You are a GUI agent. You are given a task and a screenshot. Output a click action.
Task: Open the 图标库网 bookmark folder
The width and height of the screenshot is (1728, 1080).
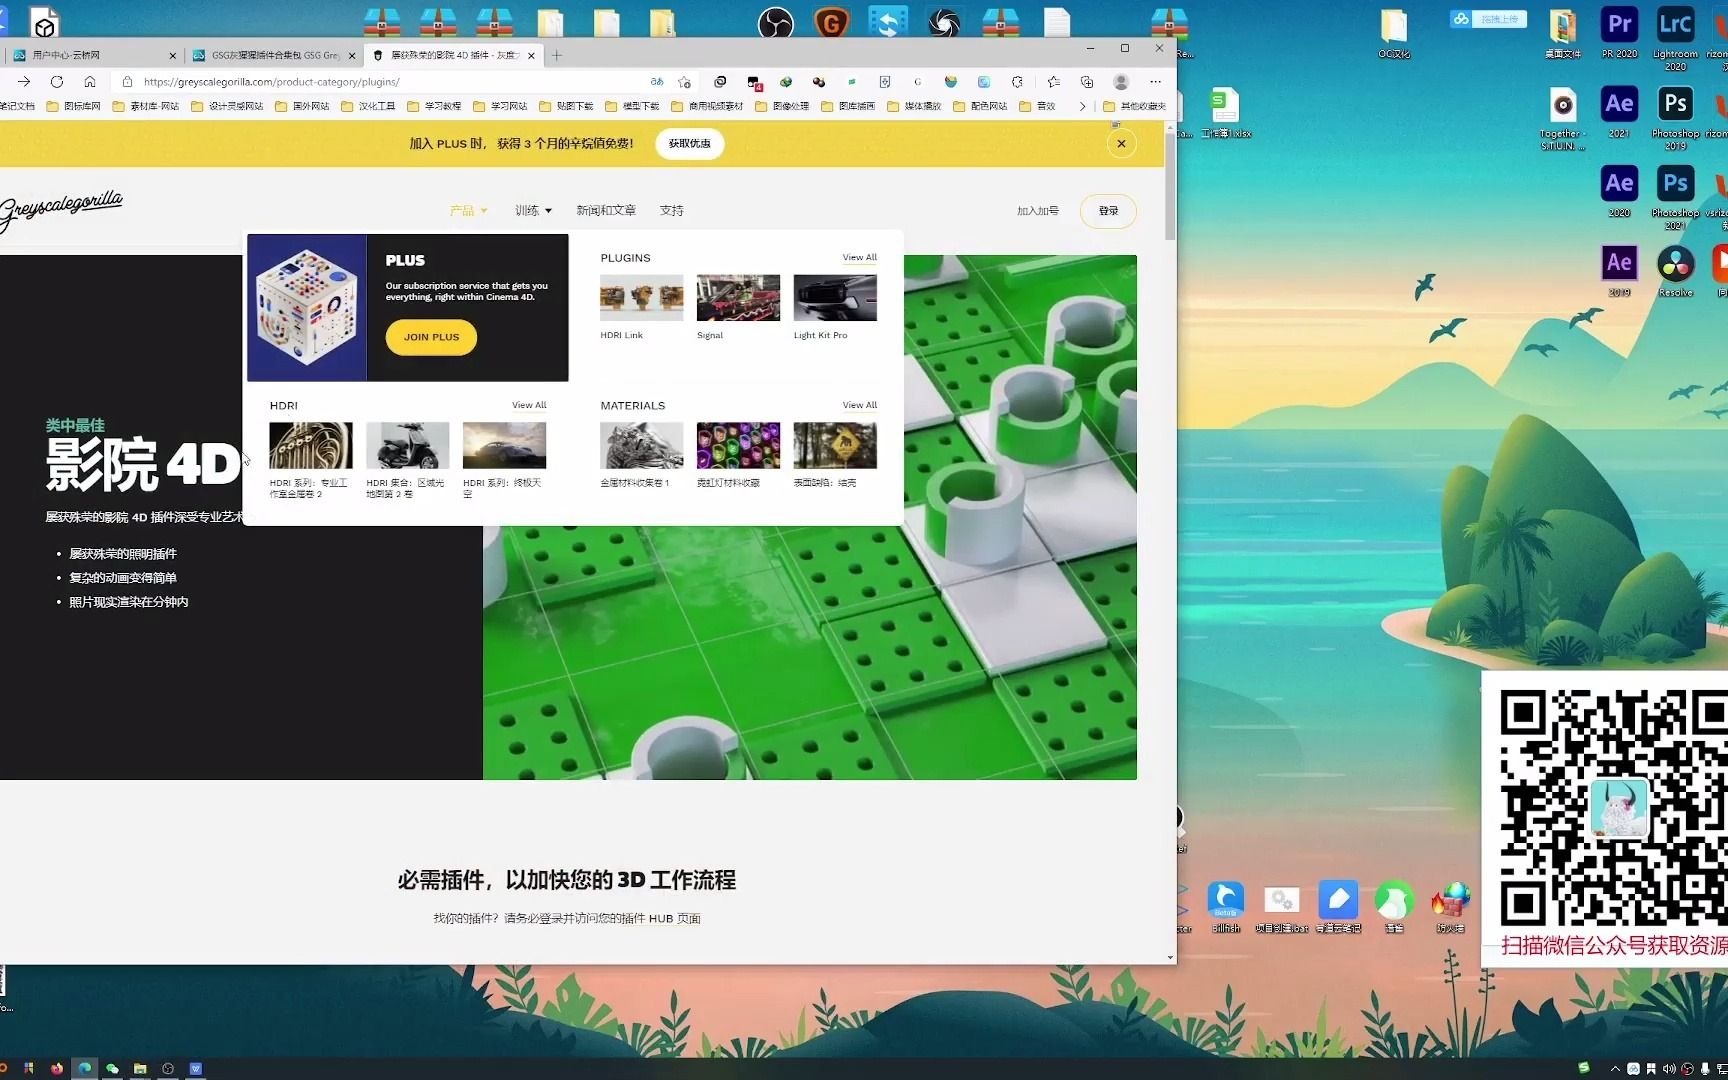(73, 106)
